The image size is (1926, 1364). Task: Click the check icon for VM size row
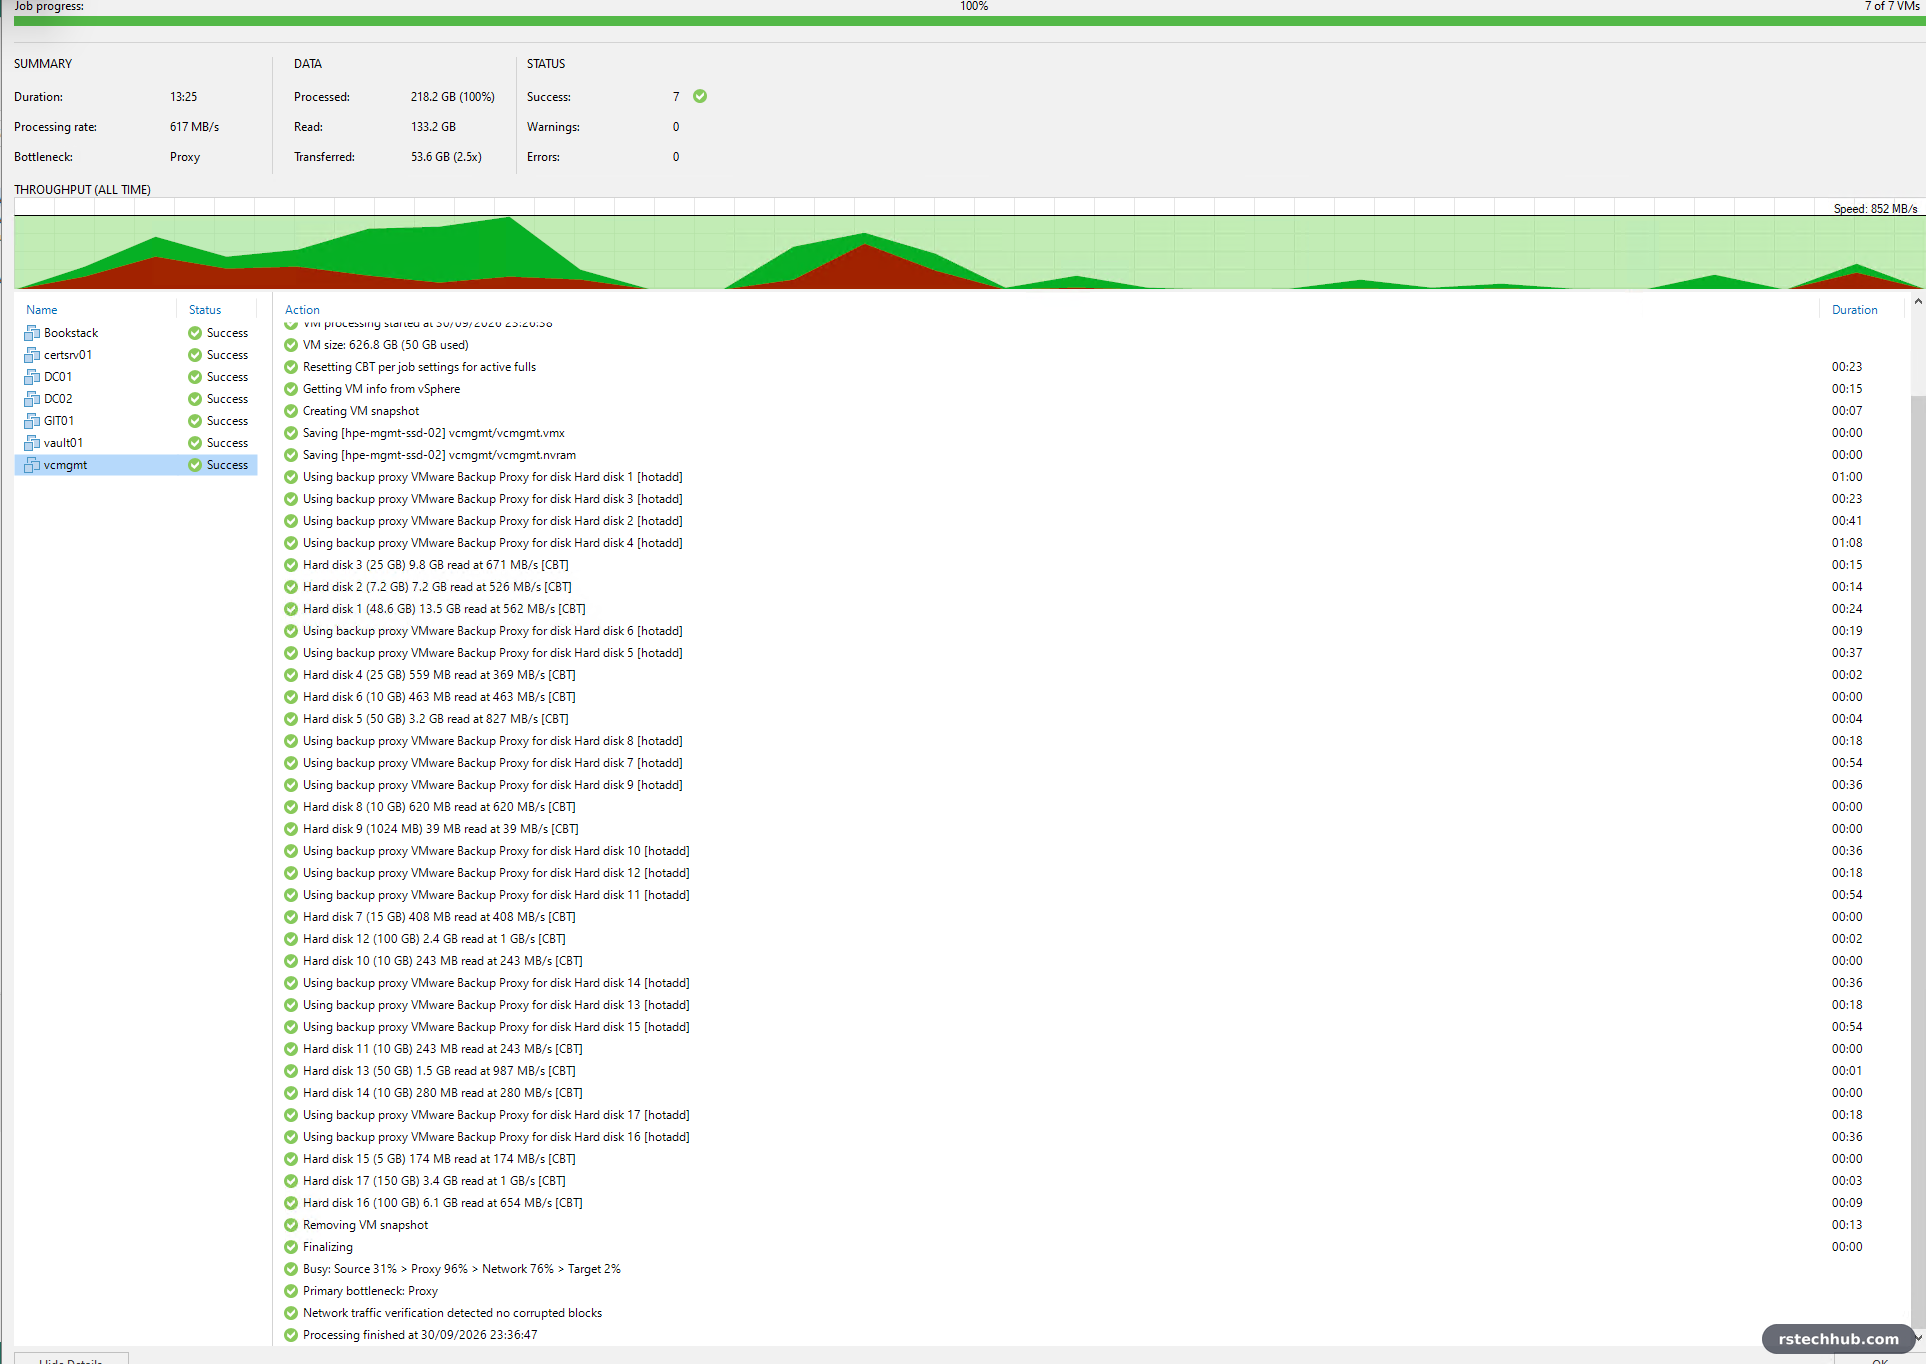pyautogui.click(x=291, y=345)
